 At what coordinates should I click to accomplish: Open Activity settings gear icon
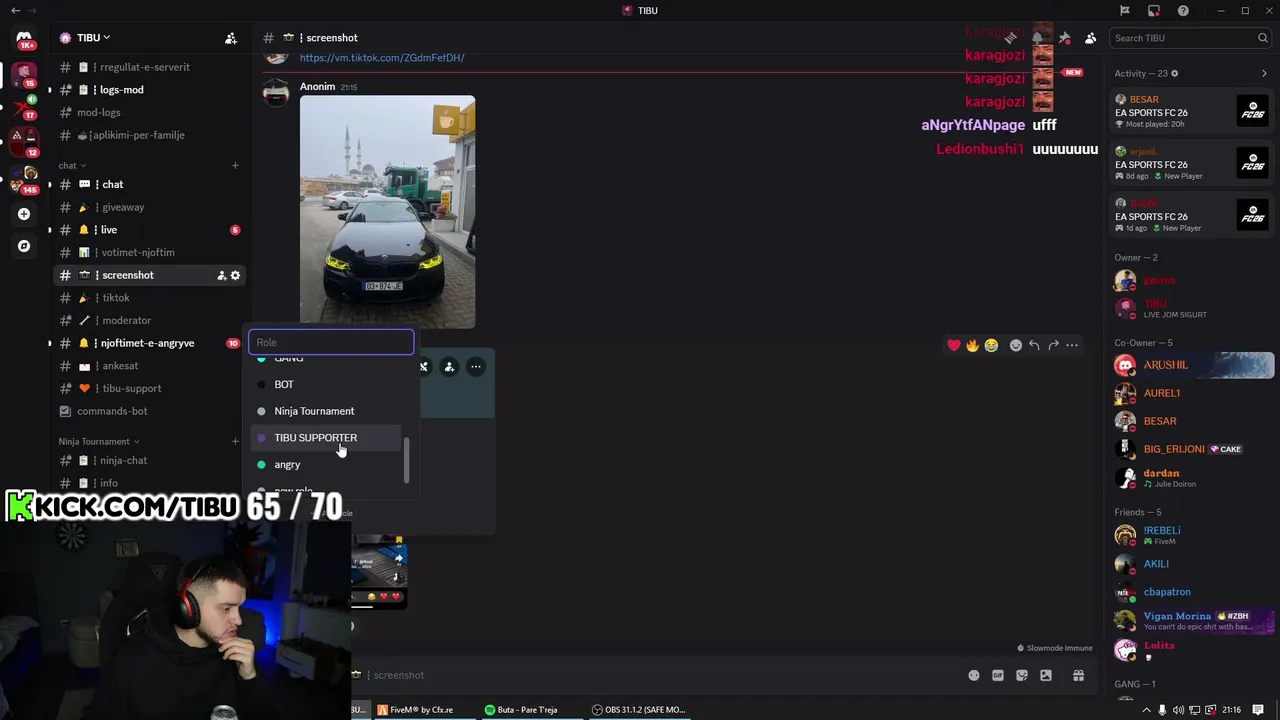(1174, 73)
